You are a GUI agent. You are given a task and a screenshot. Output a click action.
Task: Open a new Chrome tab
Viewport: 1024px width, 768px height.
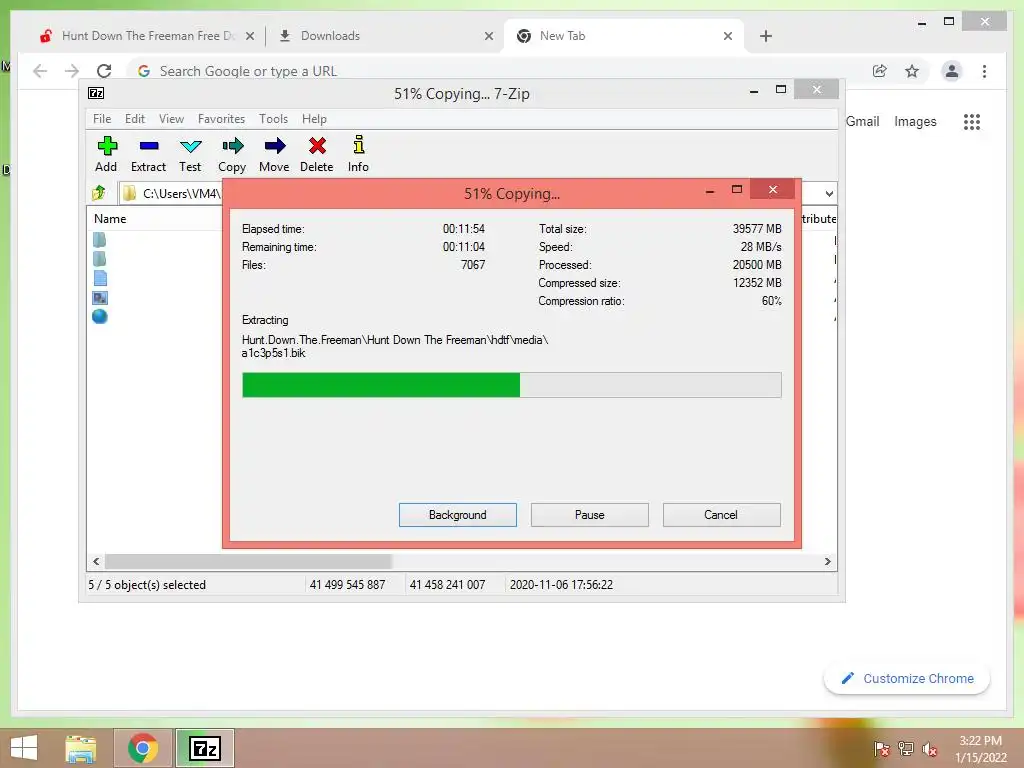coord(766,36)
